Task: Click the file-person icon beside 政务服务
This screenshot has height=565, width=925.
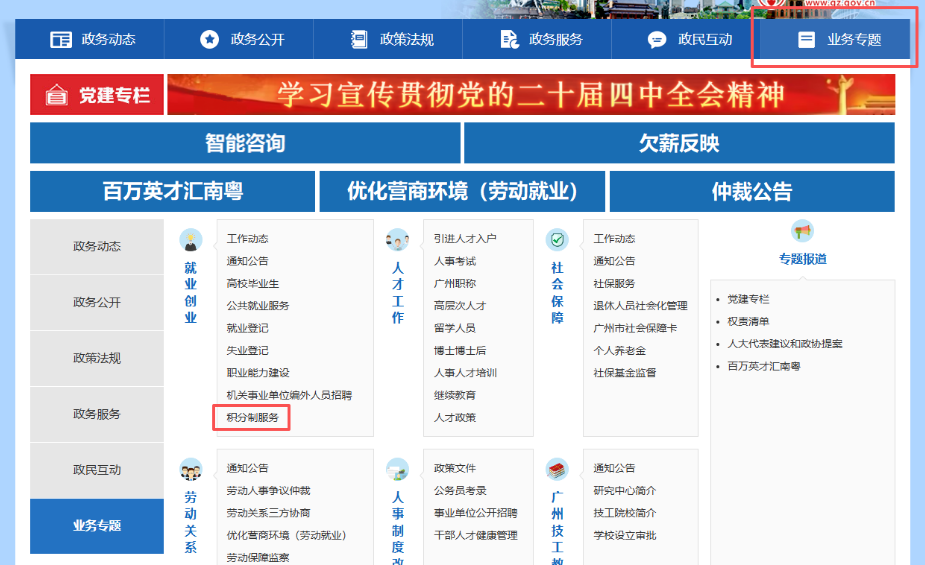Action: [509, 40]
